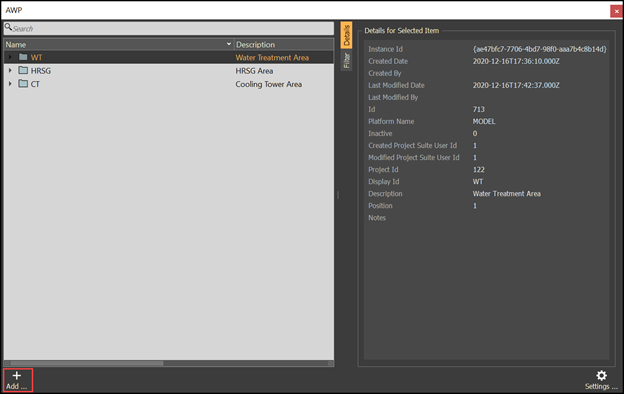Focus the Search input field
This screenshot has width=624, height=394.
pos(169,28)
